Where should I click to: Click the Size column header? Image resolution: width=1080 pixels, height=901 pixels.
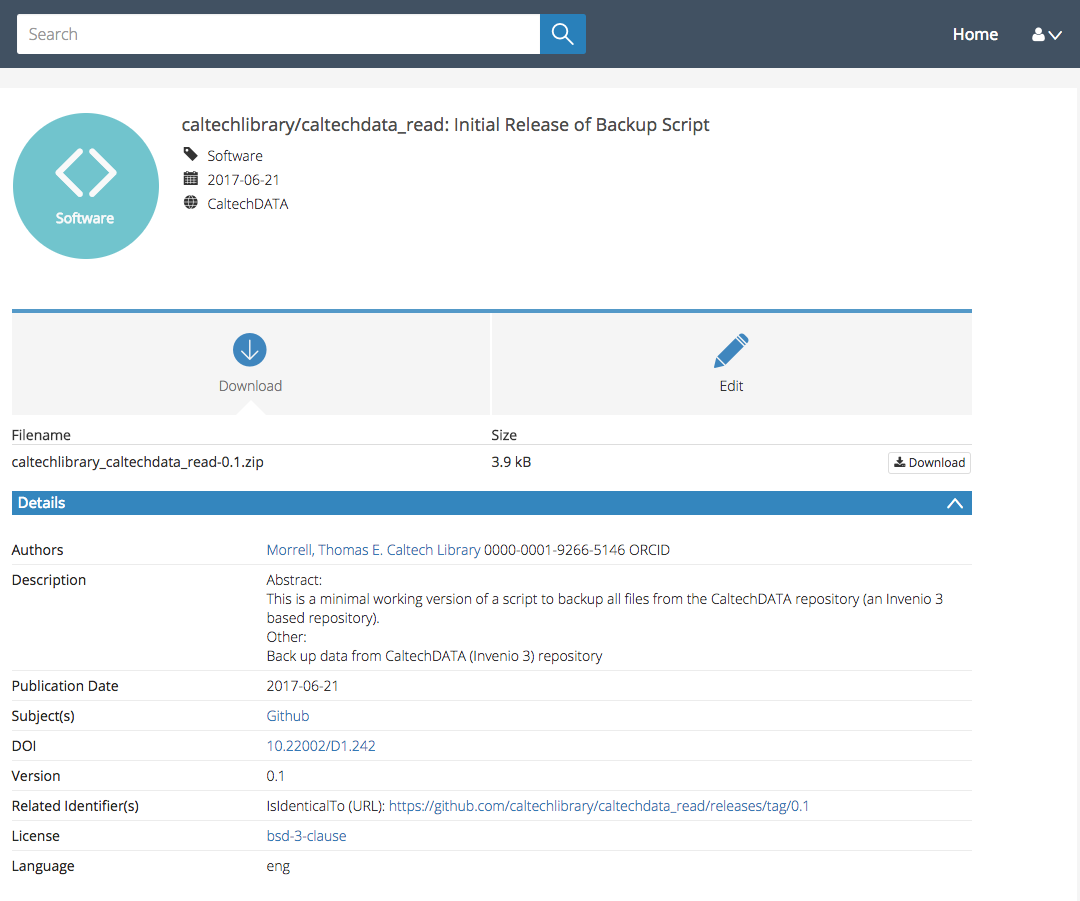(504, 435)
